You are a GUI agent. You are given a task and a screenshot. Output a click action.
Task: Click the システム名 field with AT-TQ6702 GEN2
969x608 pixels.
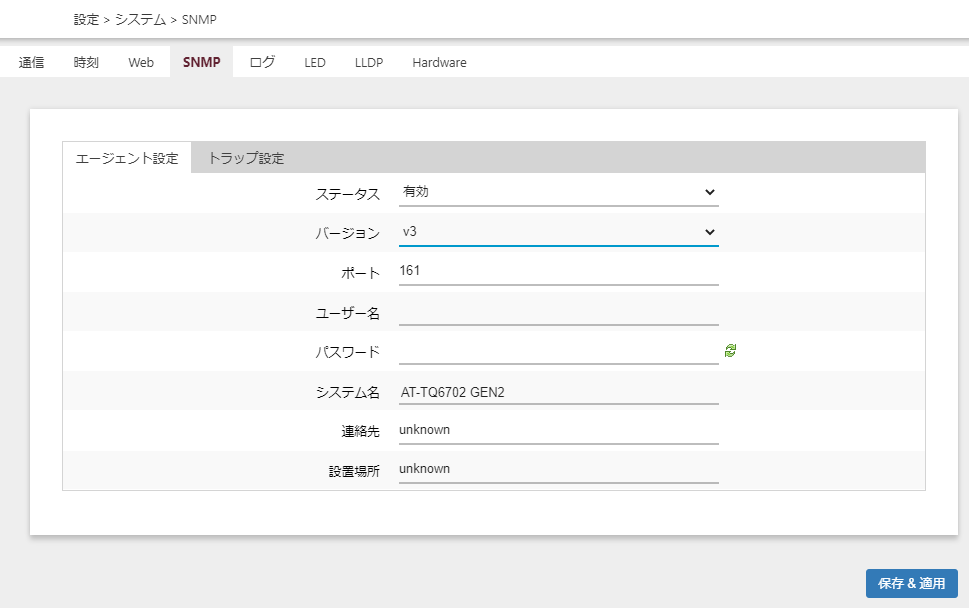(x=559, y=392)
